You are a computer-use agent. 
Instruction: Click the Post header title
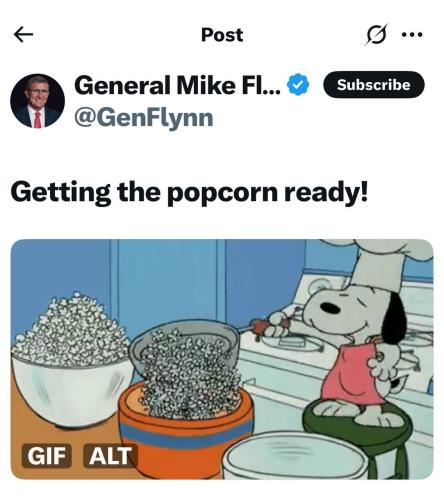click(x=222, y=35)
